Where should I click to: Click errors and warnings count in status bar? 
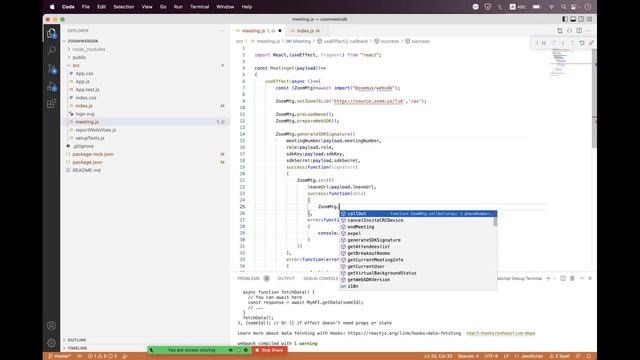(102, 356)
